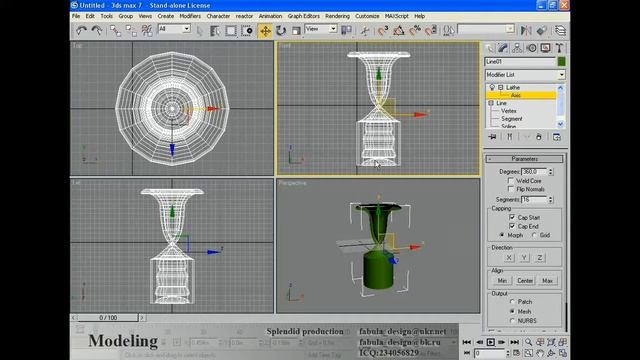Screen dimensions: 640x360
Task: Open the Display panel tab icon
Action: tap(545, 48)
